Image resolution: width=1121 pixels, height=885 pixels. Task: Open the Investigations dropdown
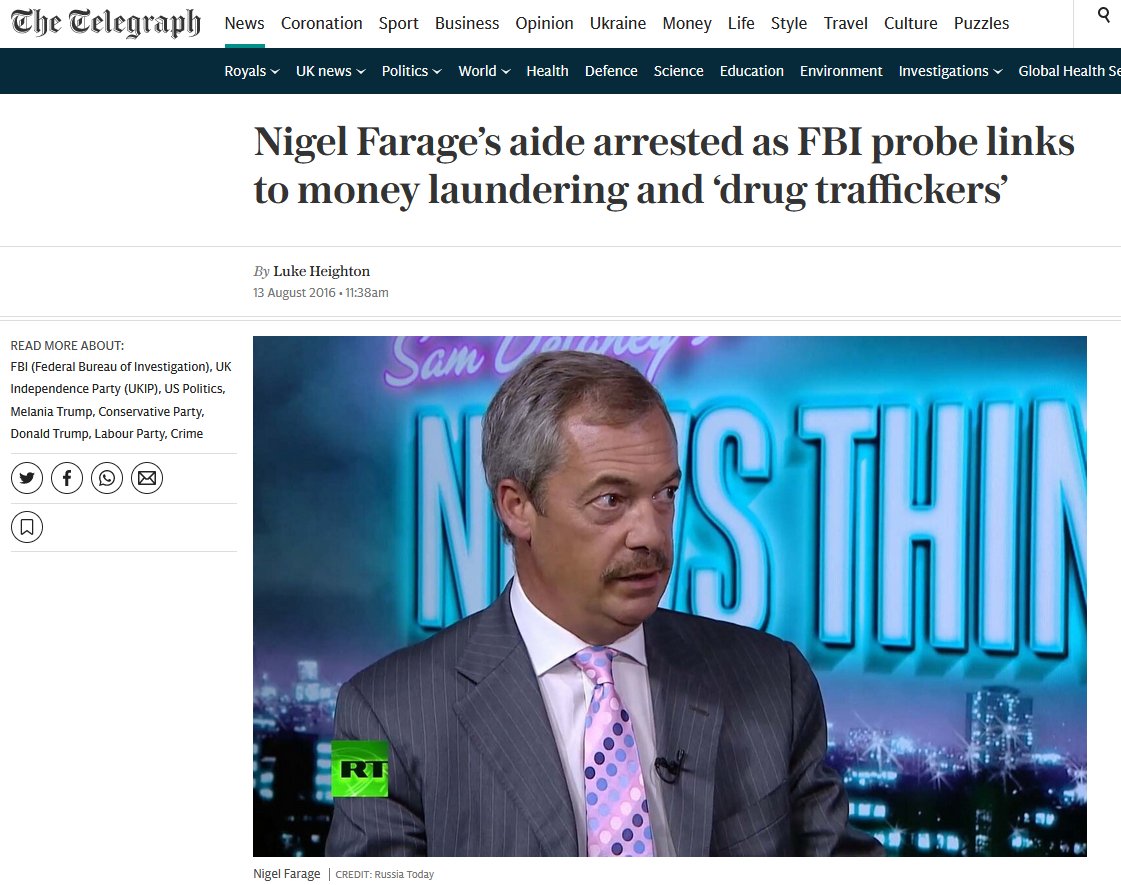point(950,71)
